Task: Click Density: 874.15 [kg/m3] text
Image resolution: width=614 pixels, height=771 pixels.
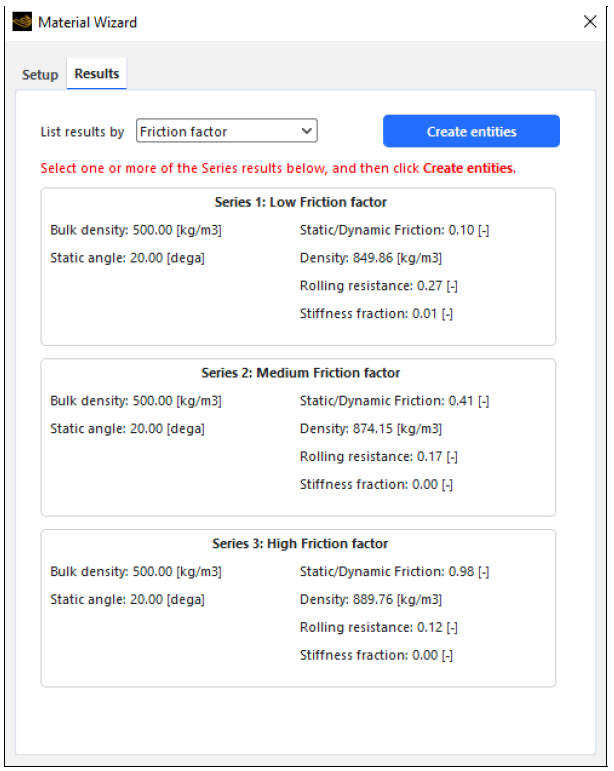Action: point(371,429)
